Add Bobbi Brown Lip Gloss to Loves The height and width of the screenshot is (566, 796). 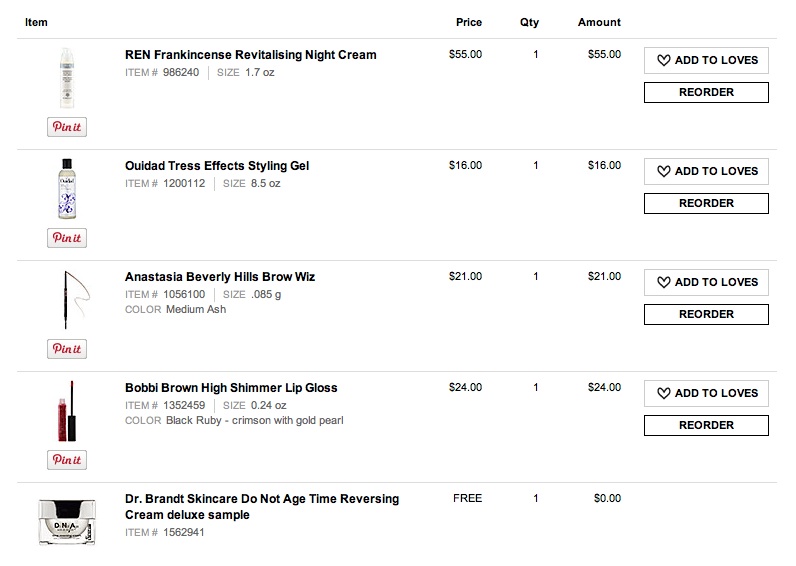tap(706, 393)
